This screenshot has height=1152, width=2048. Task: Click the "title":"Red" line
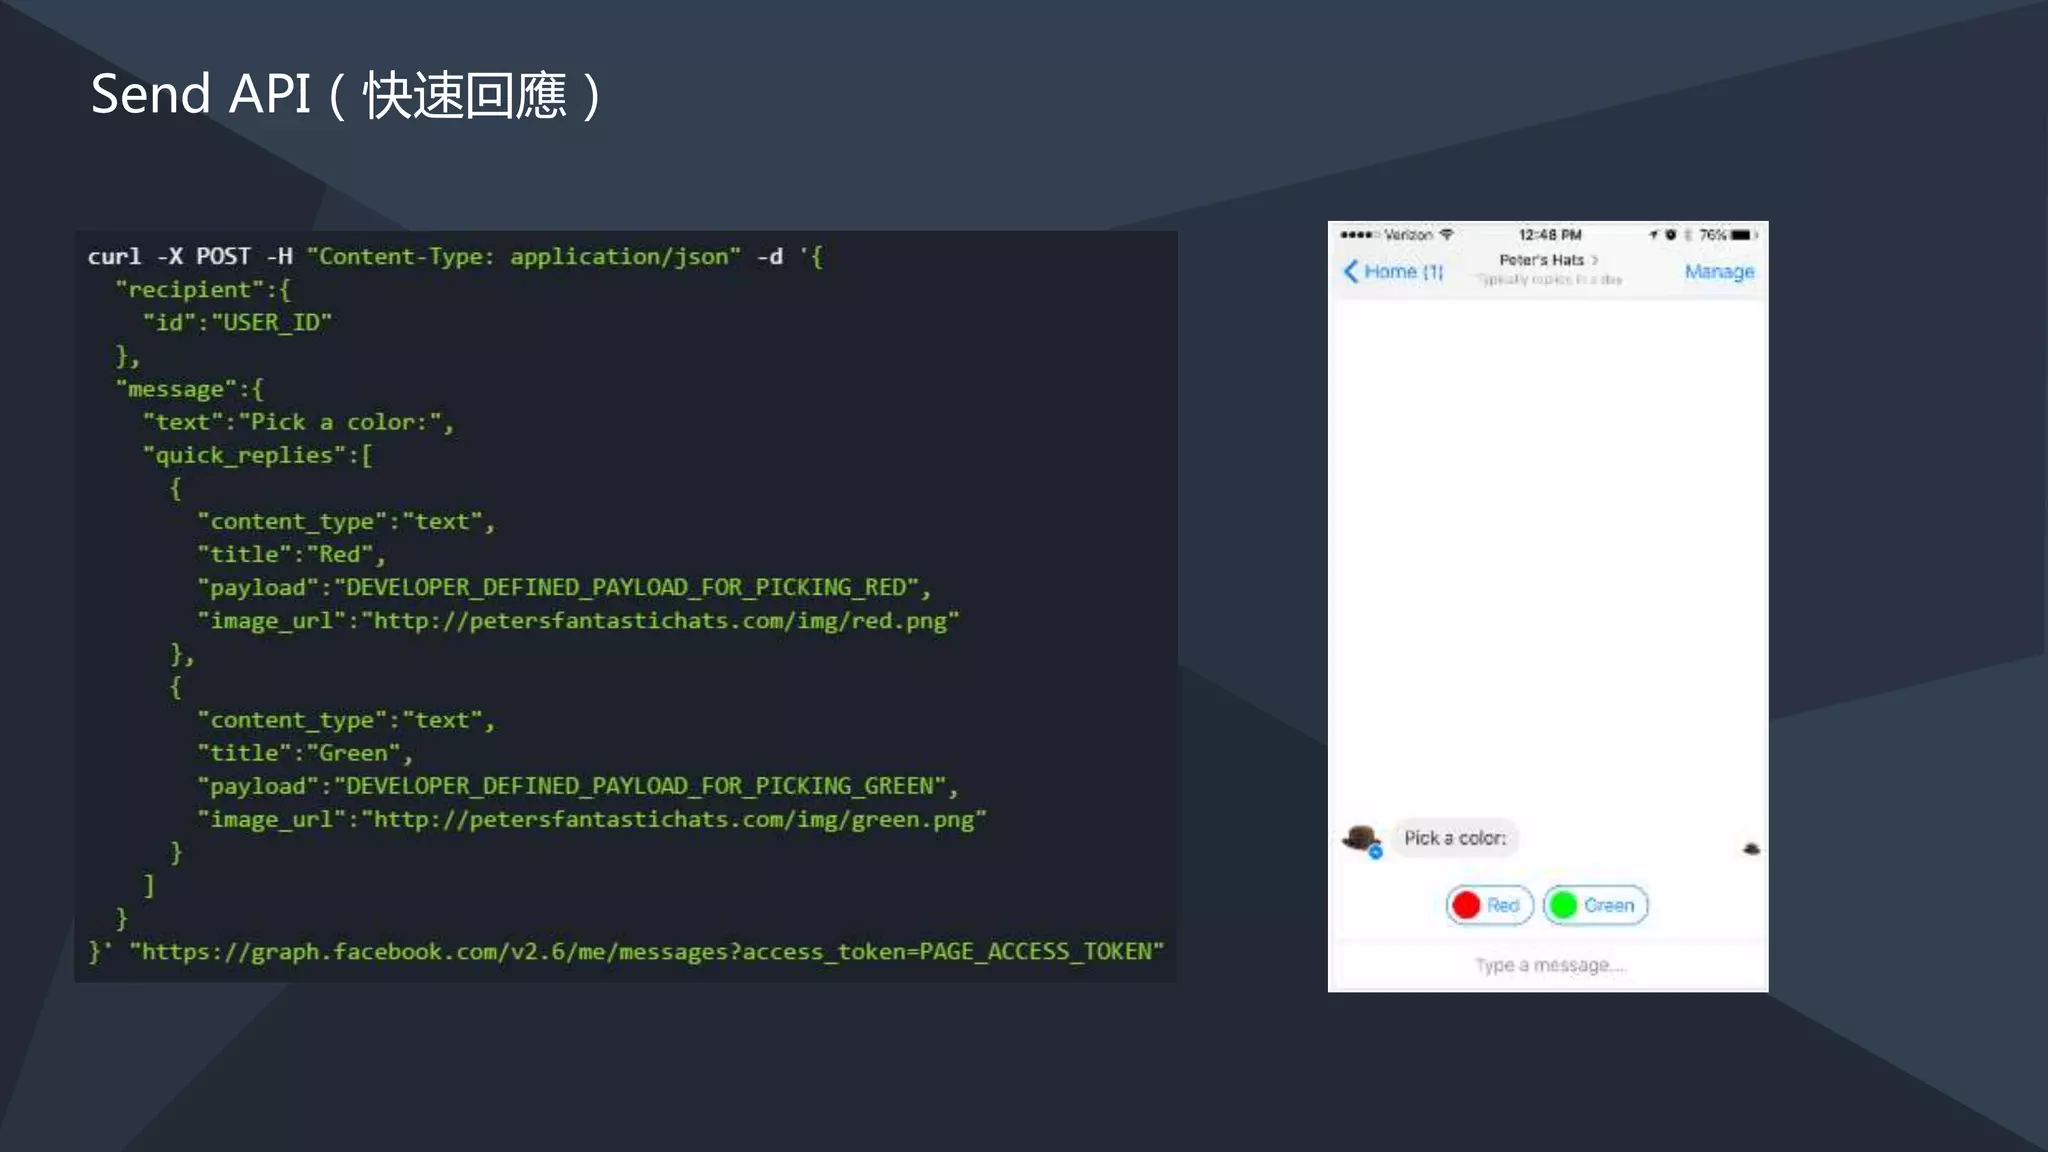pyautogui.click(x=291, y=554)
